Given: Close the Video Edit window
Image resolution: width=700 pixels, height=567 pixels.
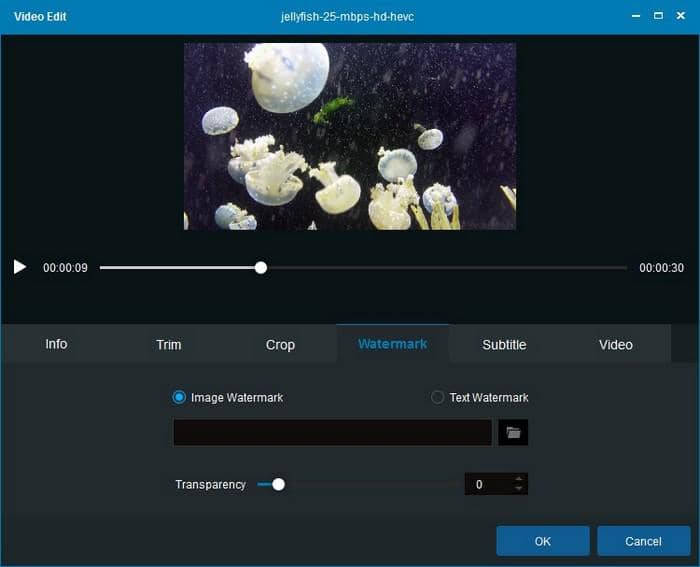Looking at the screenshot, I should pyautogui.click(x=680, y=16).
